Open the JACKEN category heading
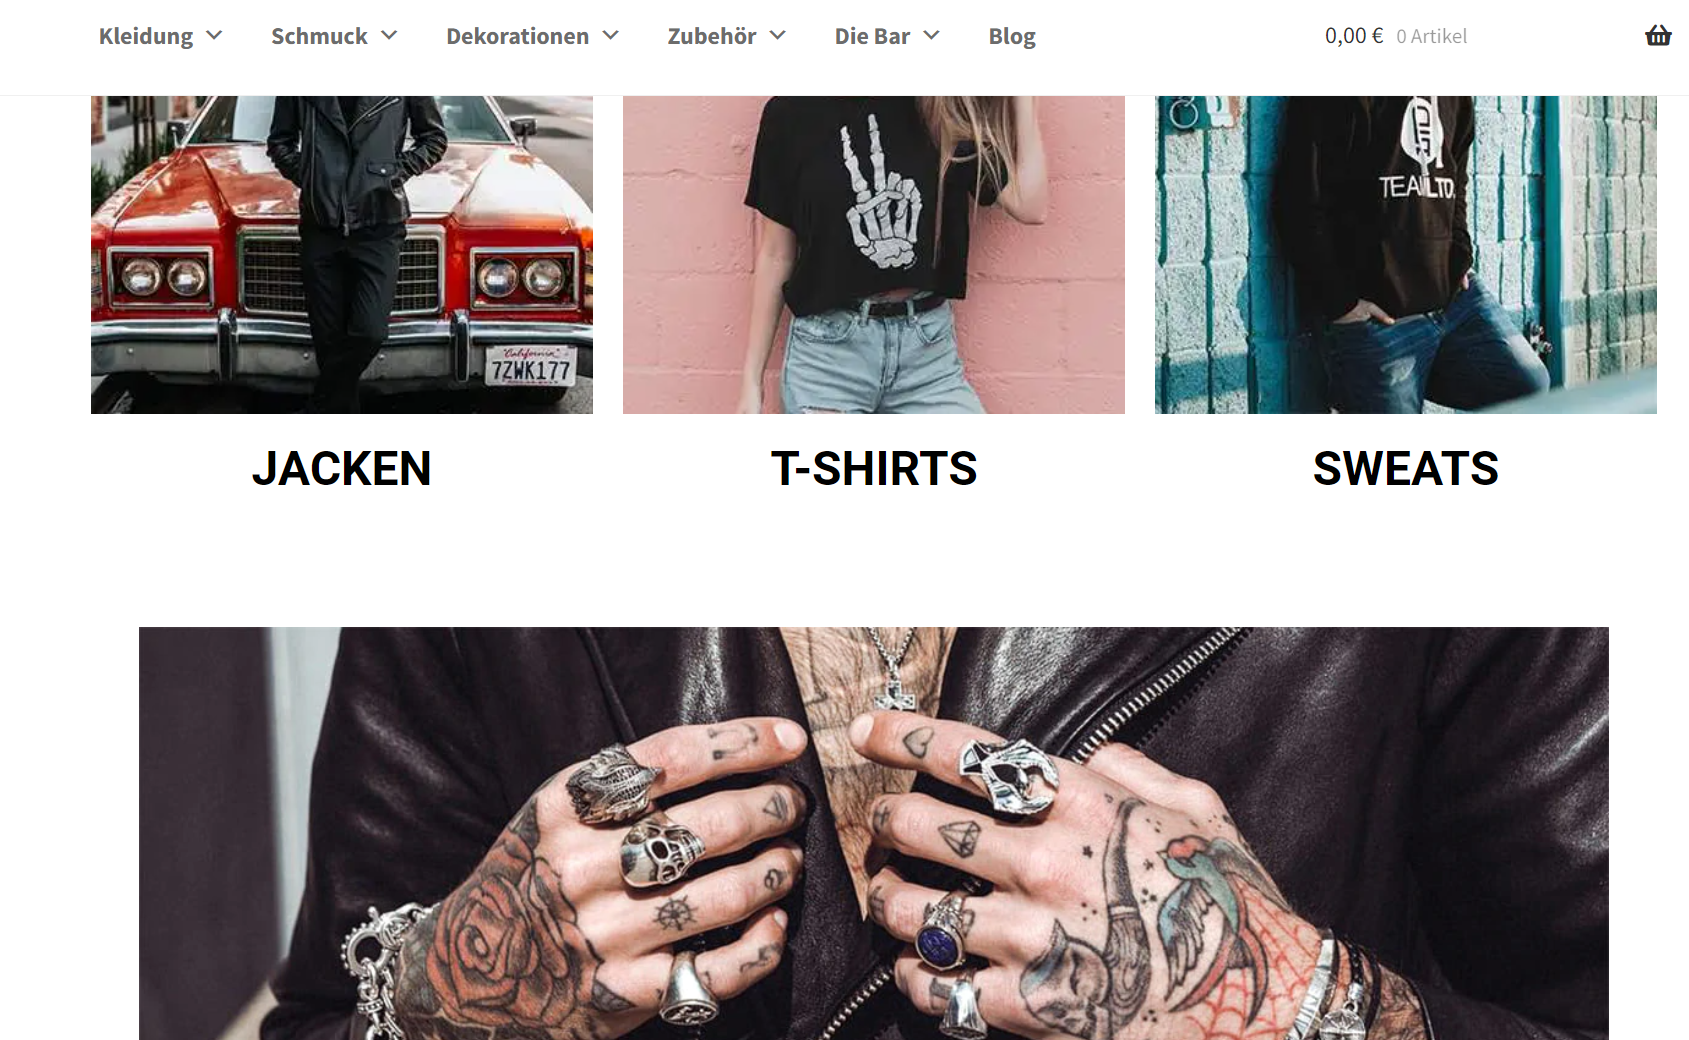 (x=342, y=469)
